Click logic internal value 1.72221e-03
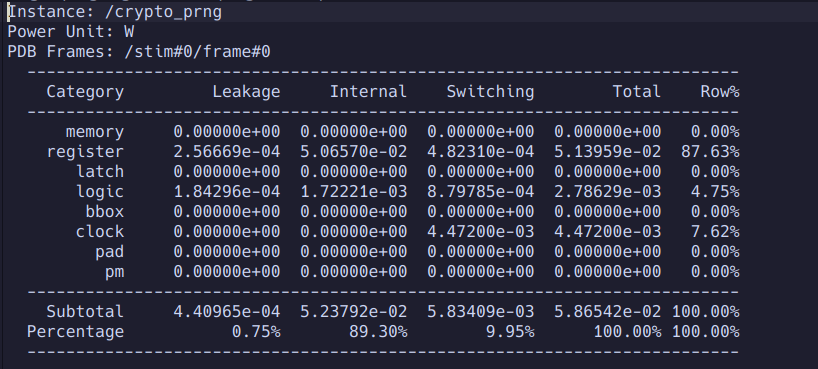This screenshot has width=818, height=369. (354, 192)
